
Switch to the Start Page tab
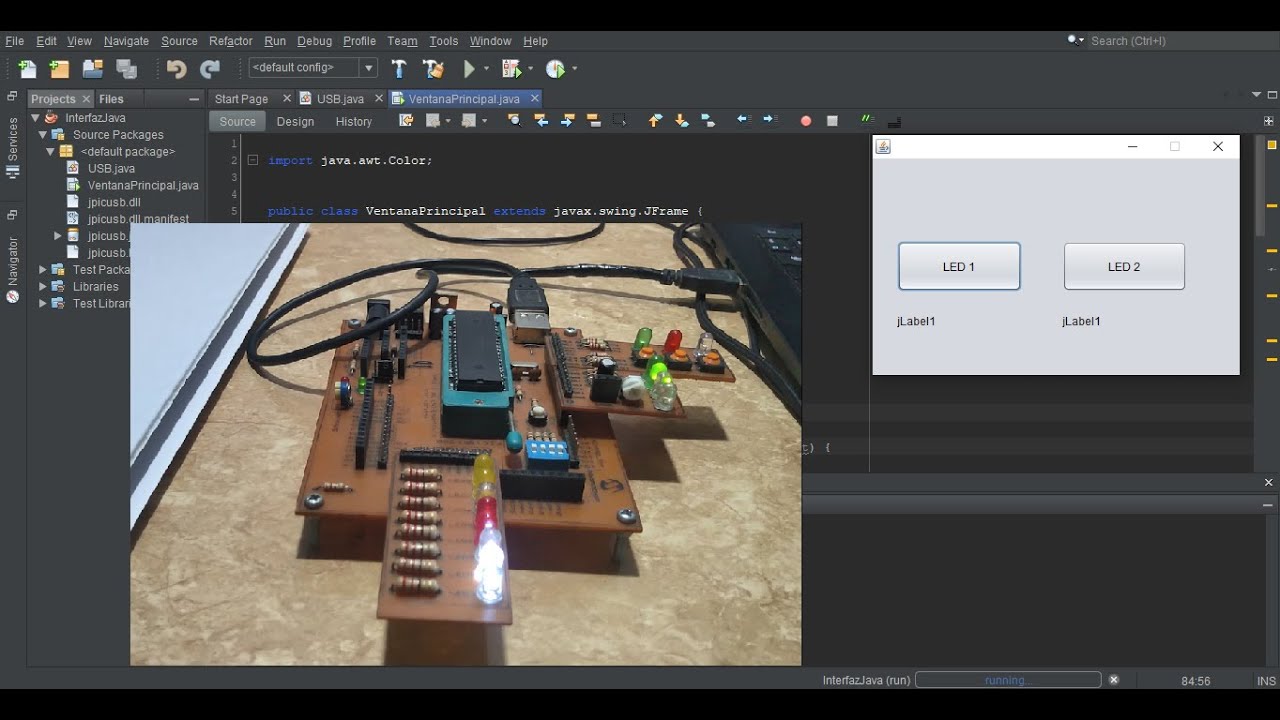click(241, 99)
